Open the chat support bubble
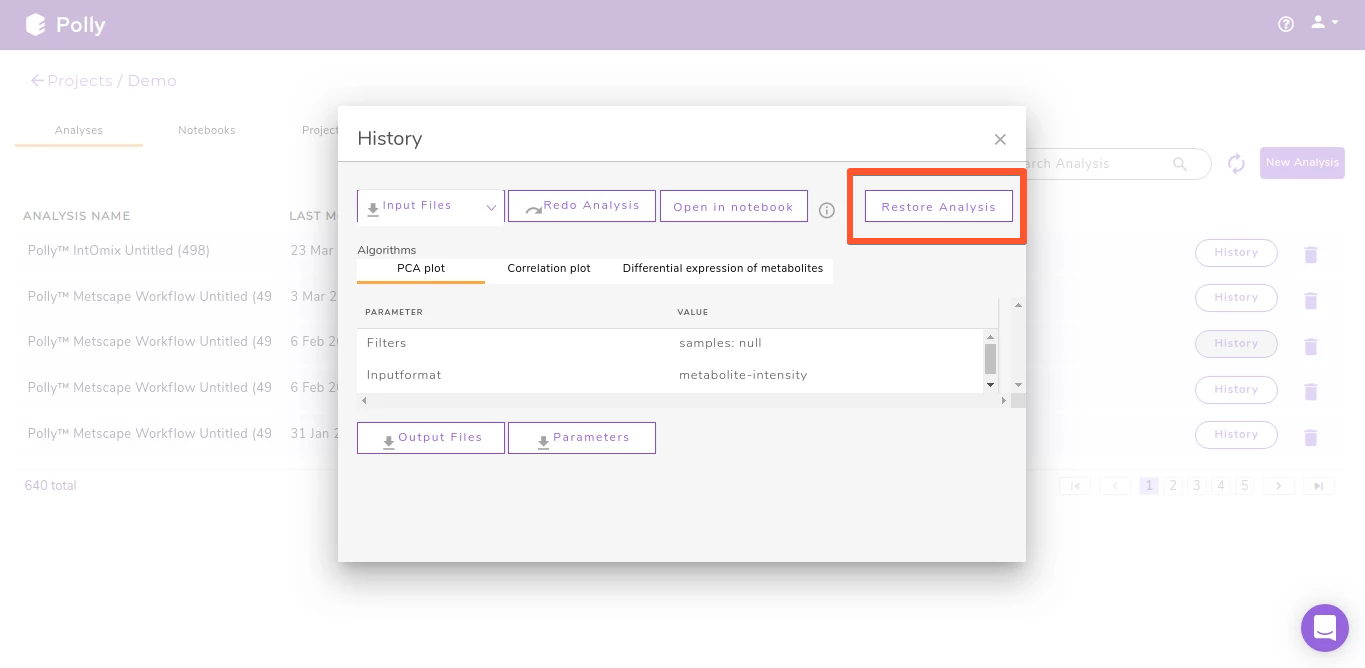1365x668 pixels. [1325, 628]
